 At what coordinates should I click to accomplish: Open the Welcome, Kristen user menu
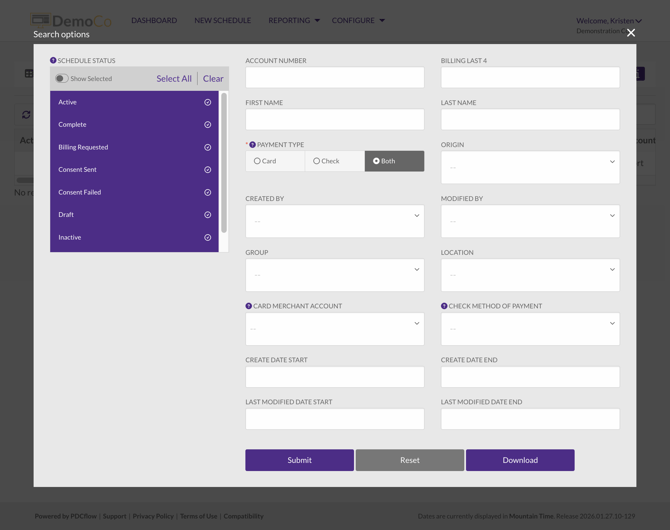[x=609, y=21]
